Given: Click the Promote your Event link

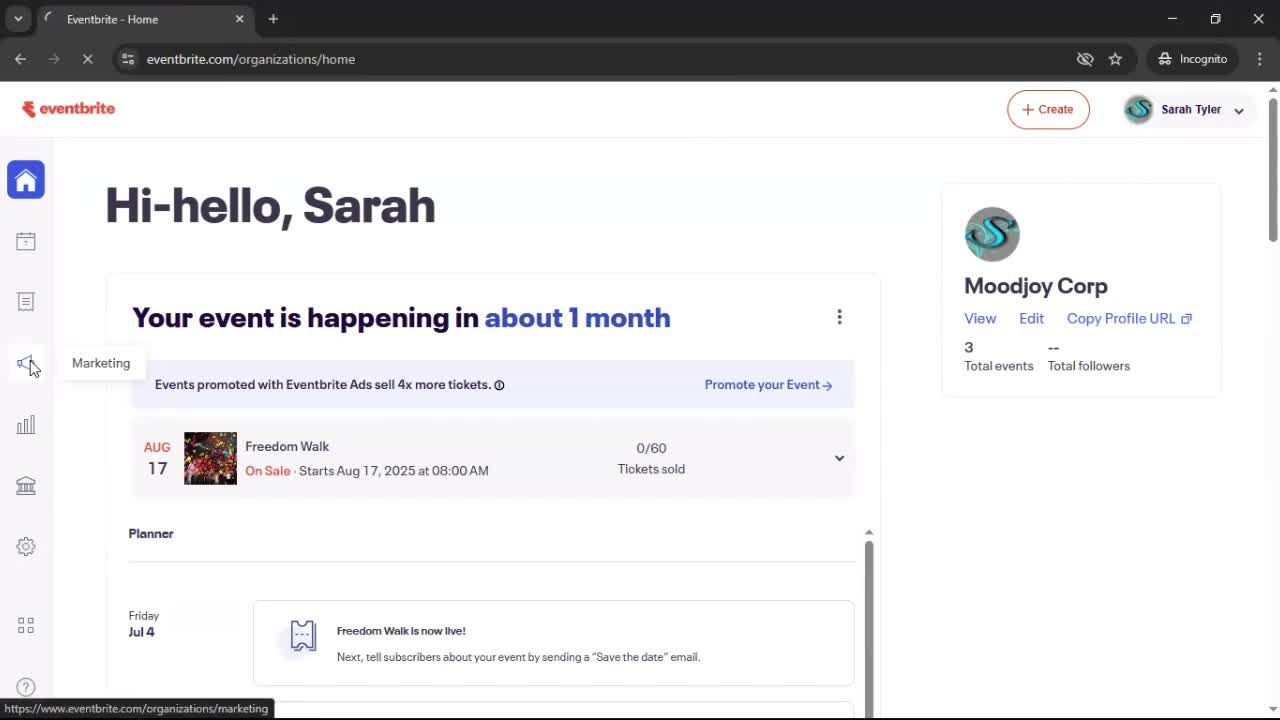Looking at the screenshot, I should click(768, 385).
